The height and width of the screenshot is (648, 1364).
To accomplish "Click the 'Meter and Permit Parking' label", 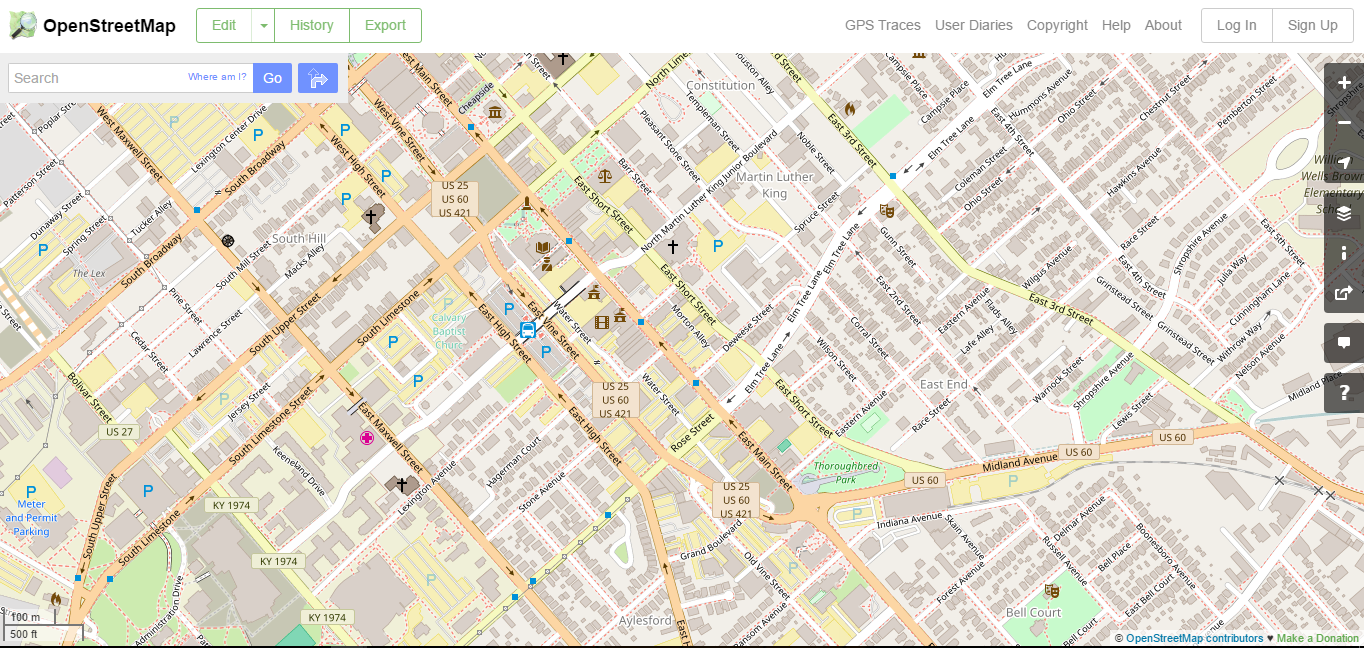I will (x=31, y=518).
